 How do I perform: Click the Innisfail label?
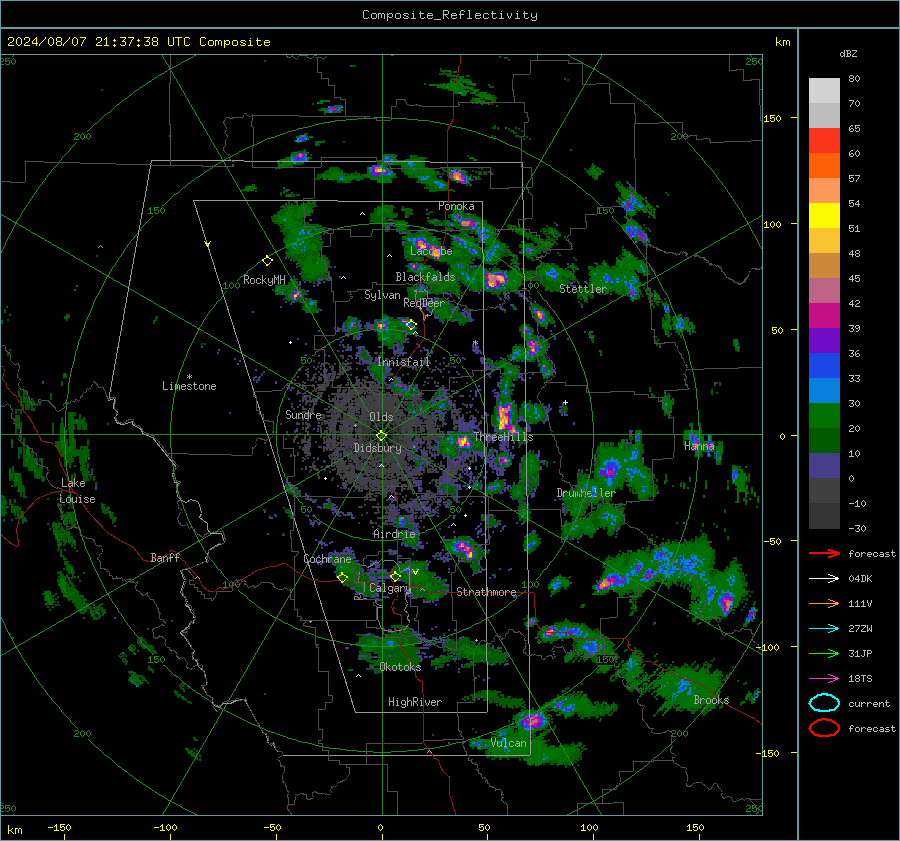click(403, 362)
